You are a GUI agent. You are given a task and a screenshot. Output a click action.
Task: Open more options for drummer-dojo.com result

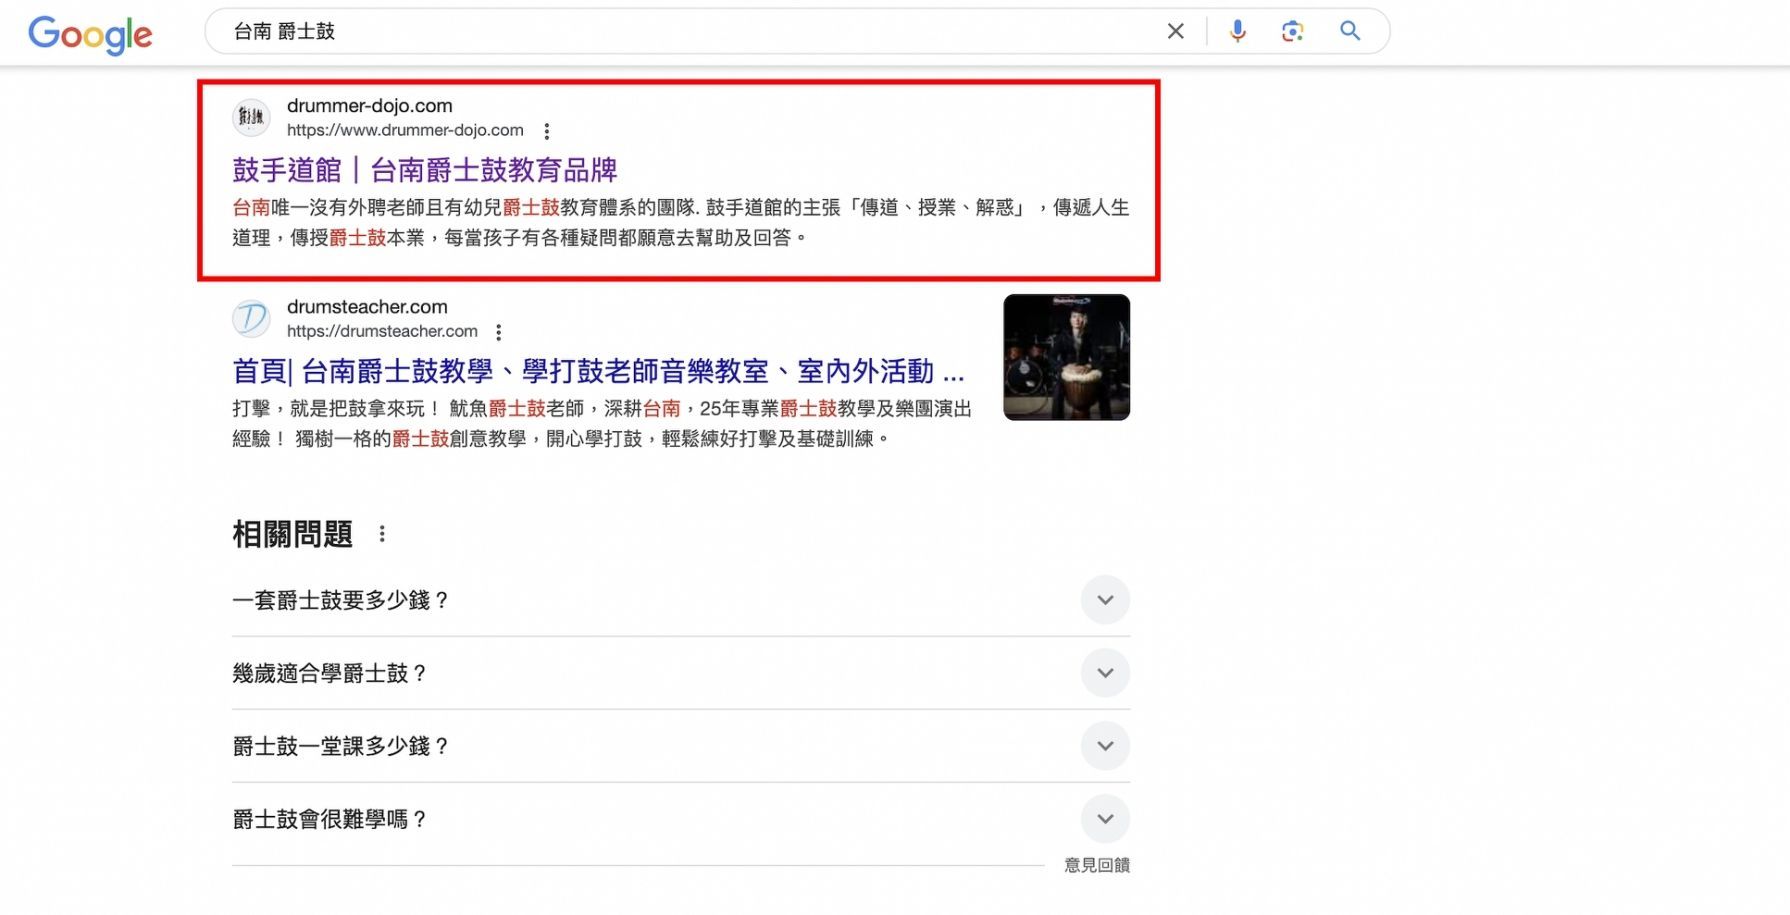pos(546,131)
